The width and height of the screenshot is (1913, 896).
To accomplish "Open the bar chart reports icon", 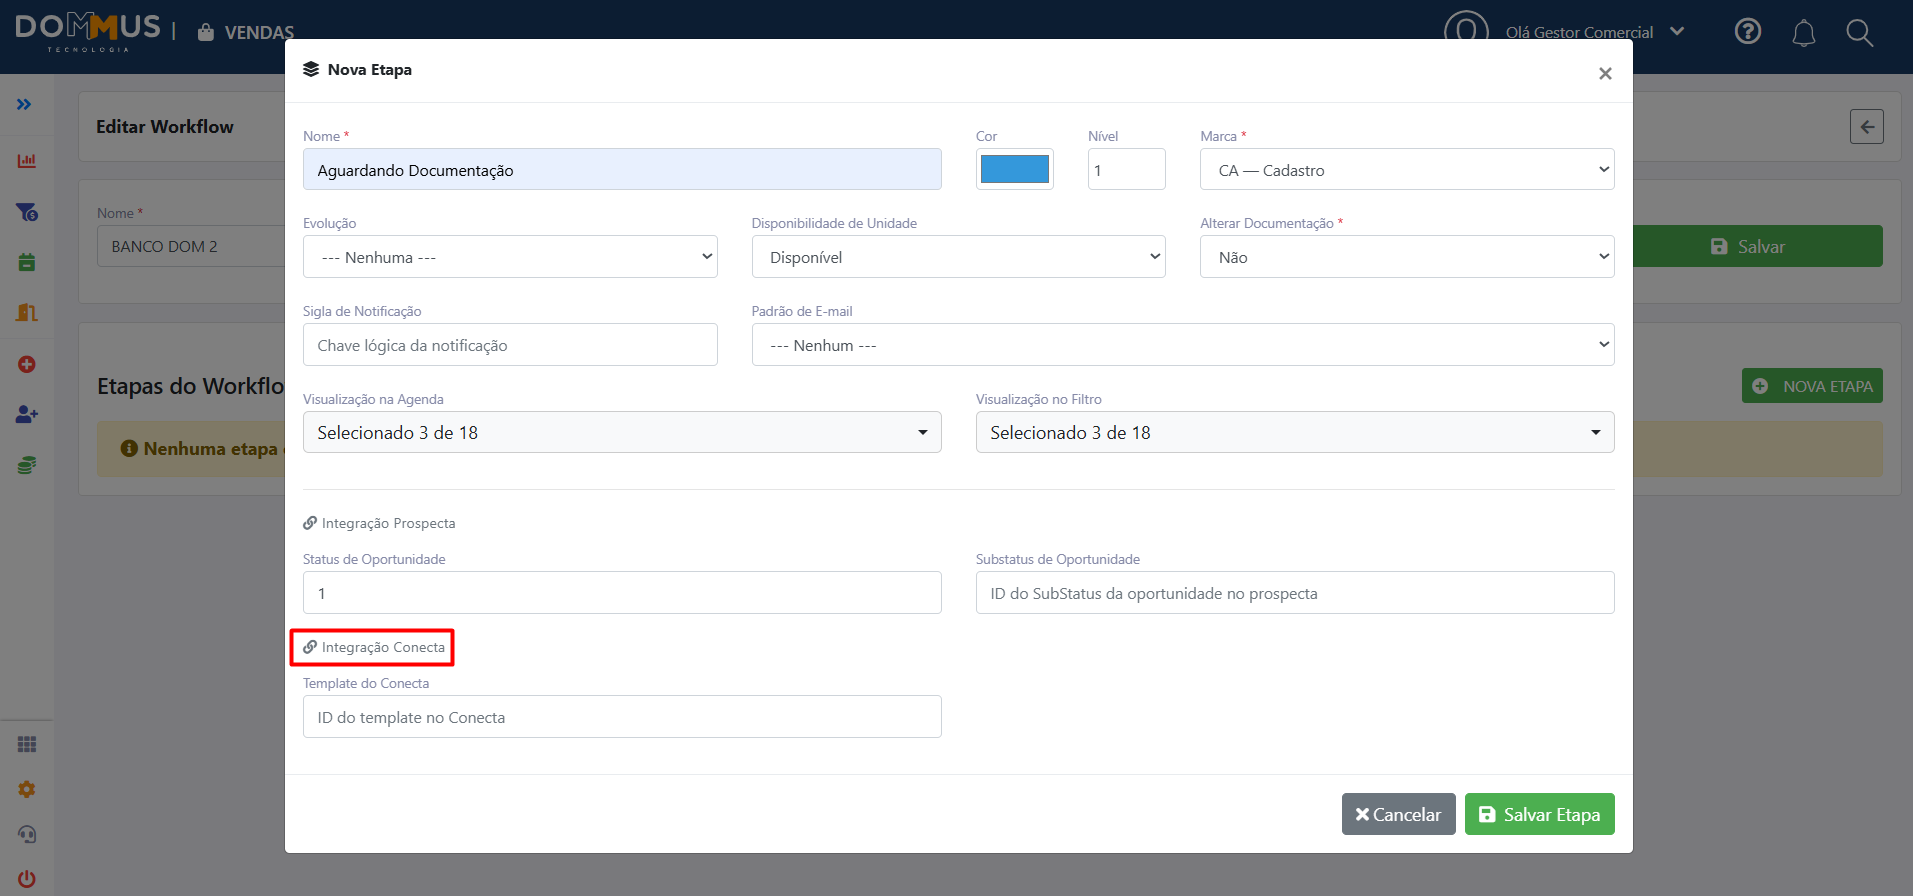I will pyautogui.click(x=27, y=160).
